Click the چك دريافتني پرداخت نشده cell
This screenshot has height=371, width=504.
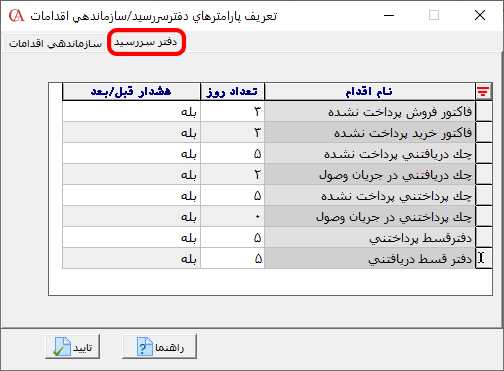coord(370,153)
